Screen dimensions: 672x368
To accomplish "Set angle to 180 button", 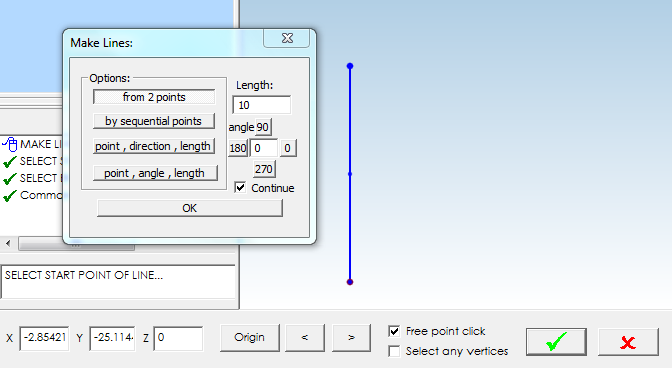I will [237, 148].
